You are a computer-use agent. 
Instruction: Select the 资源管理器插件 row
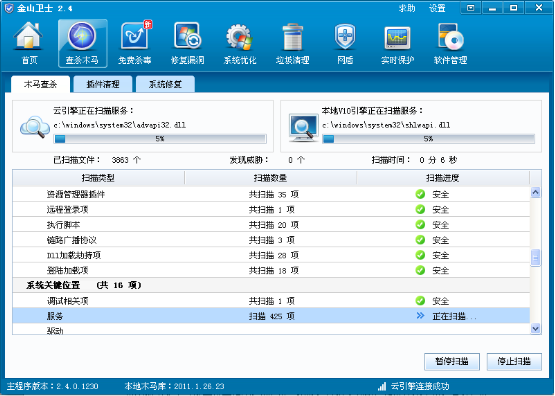pyautogui.click(x=271, y=194)
